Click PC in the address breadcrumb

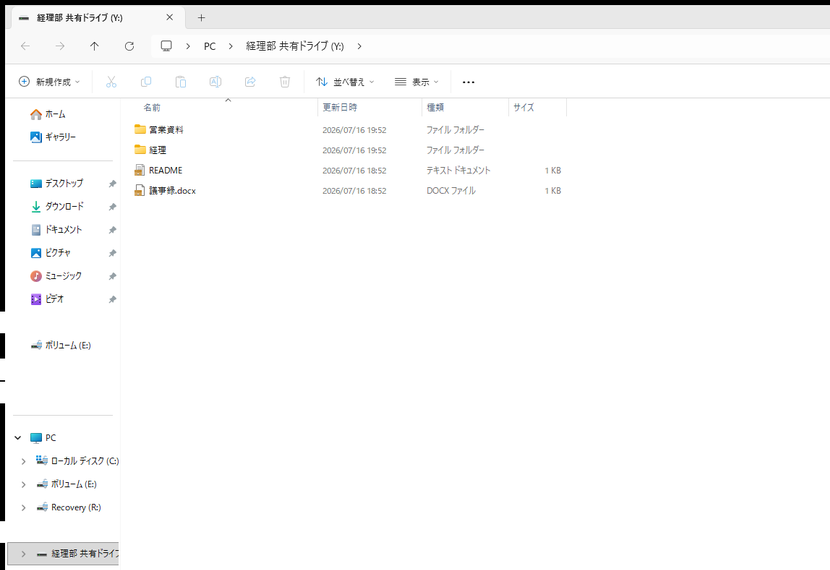(210, 46)
